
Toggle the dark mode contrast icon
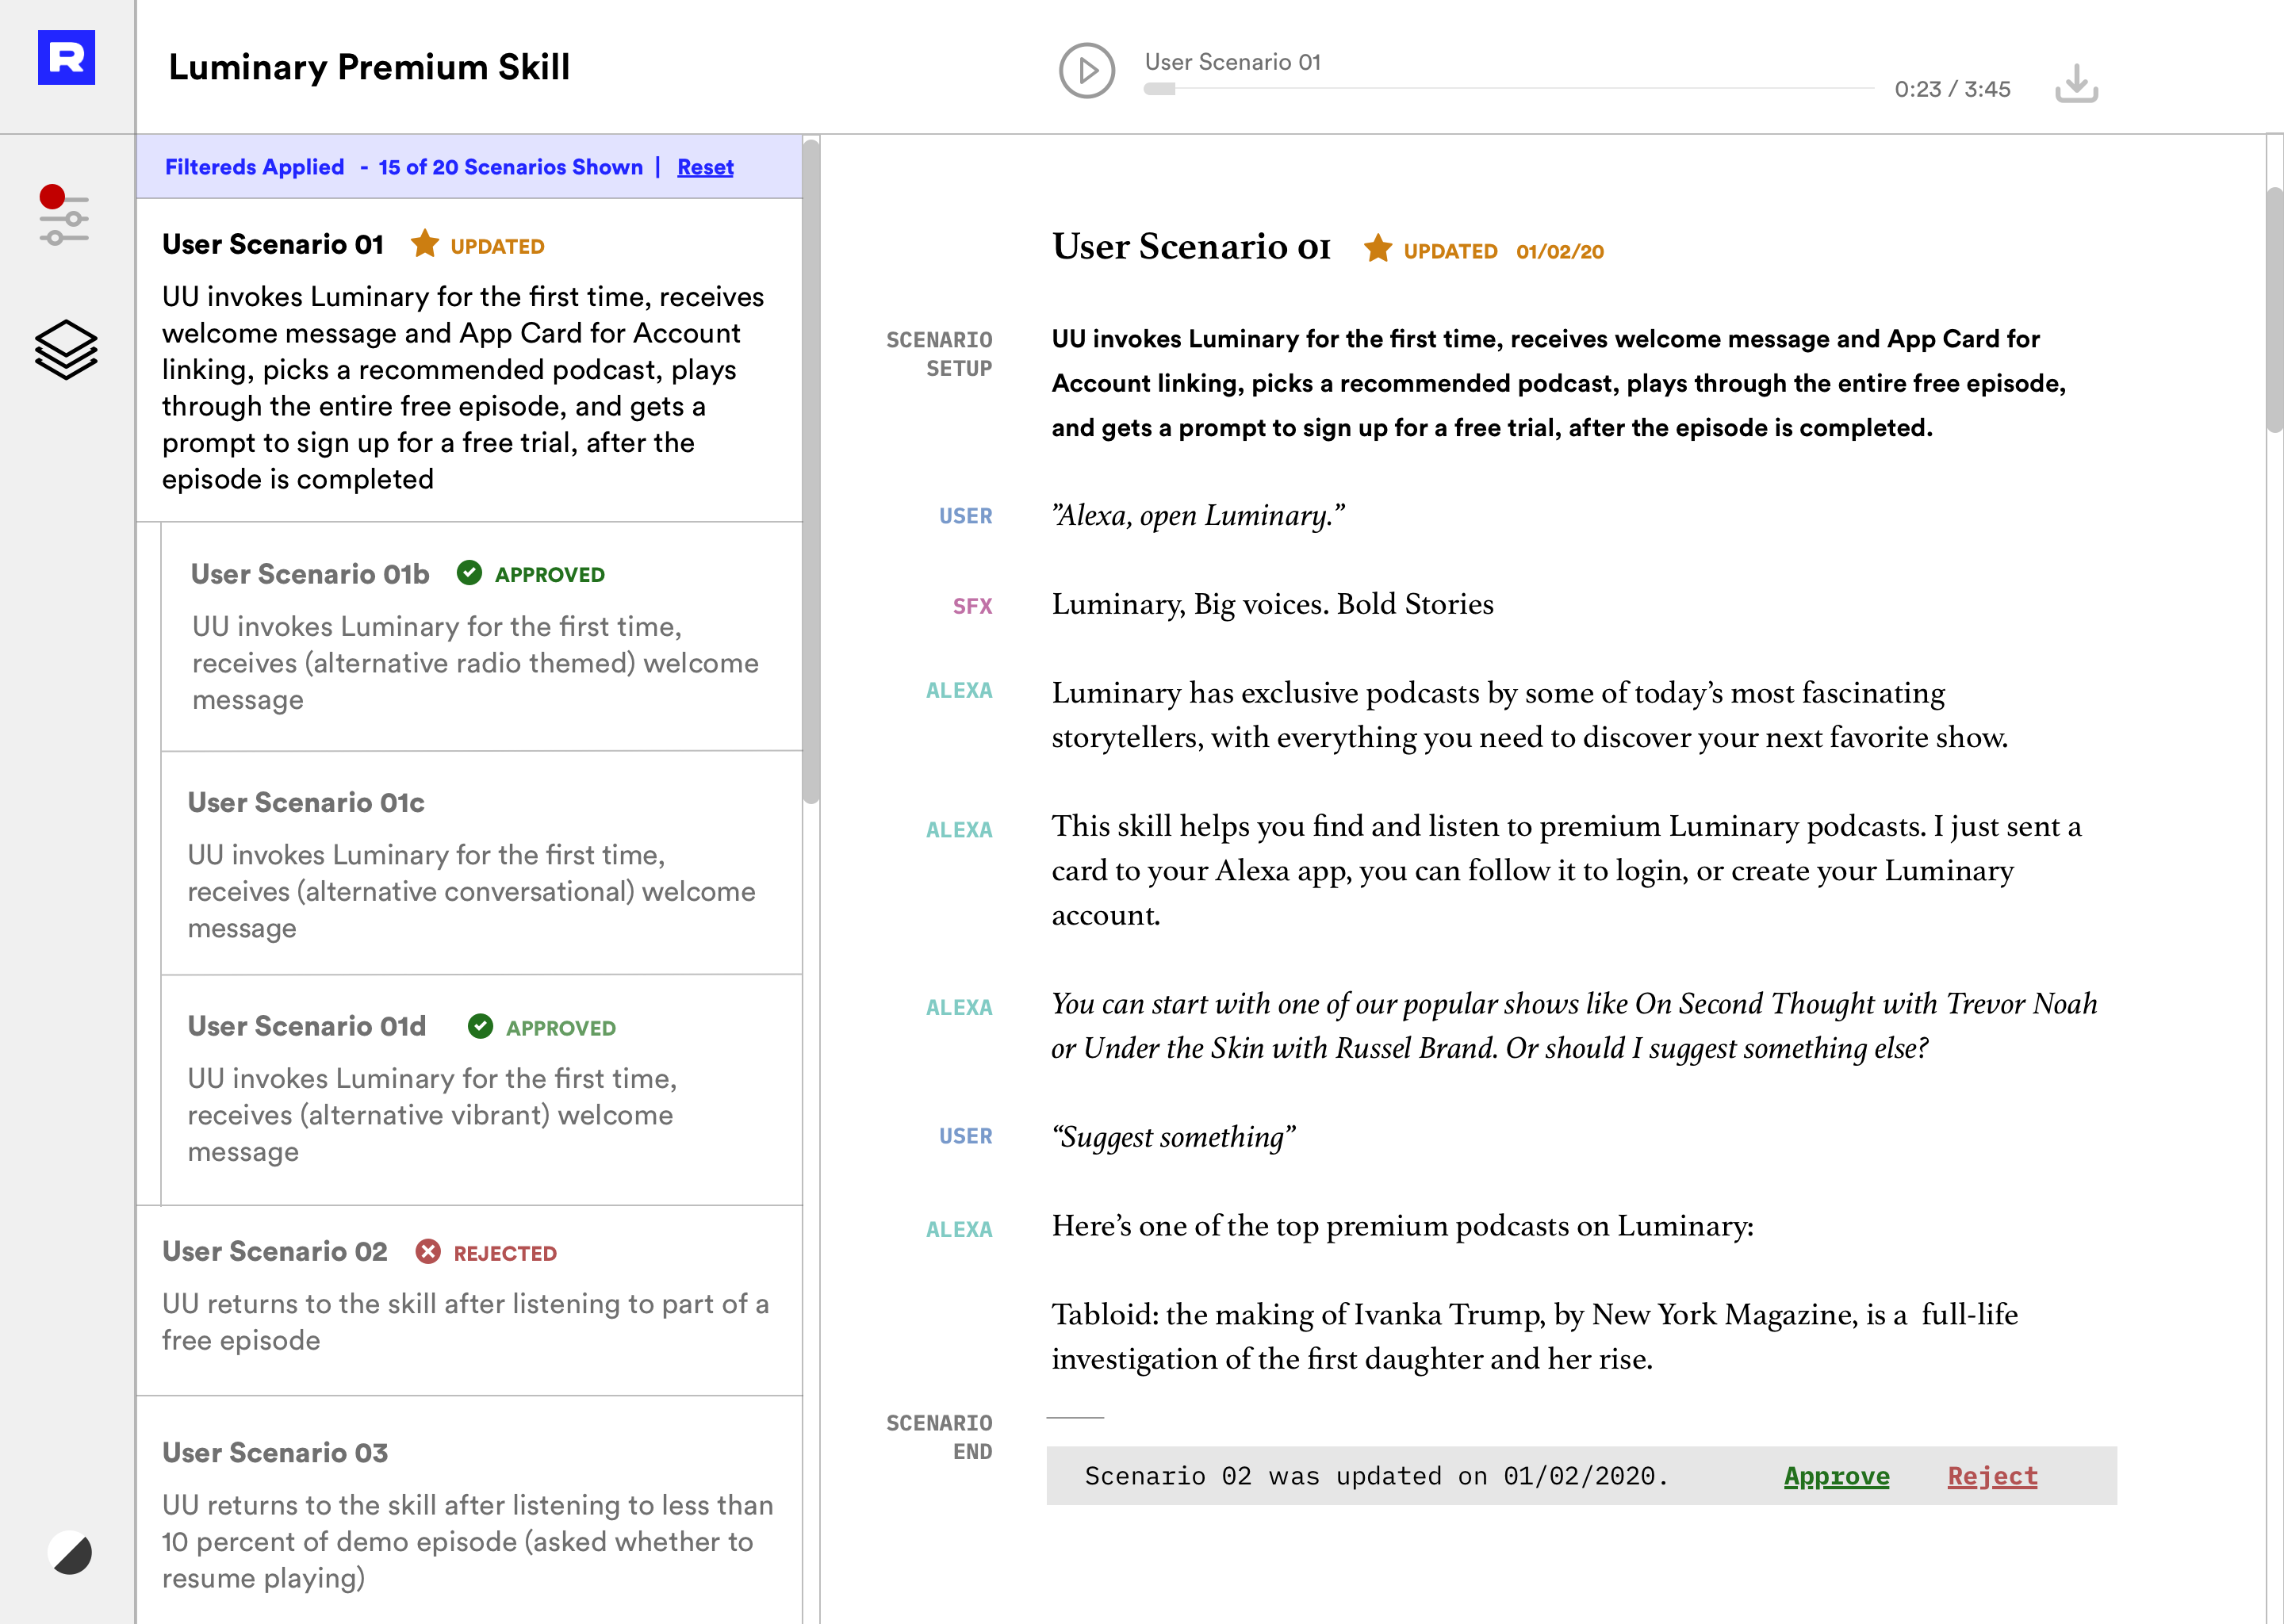pos(70,1552)
